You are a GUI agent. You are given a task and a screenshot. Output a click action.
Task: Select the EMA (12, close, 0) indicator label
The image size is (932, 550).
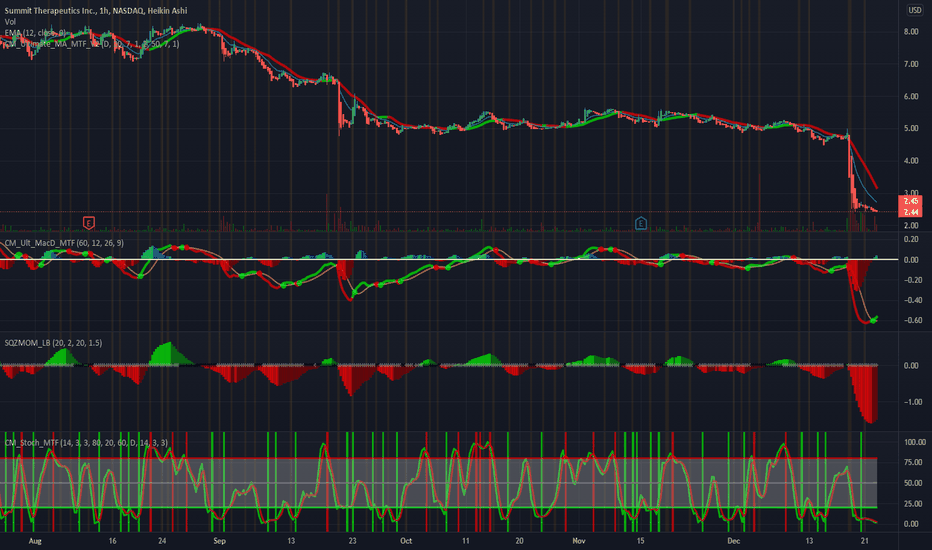pos(35,33)
